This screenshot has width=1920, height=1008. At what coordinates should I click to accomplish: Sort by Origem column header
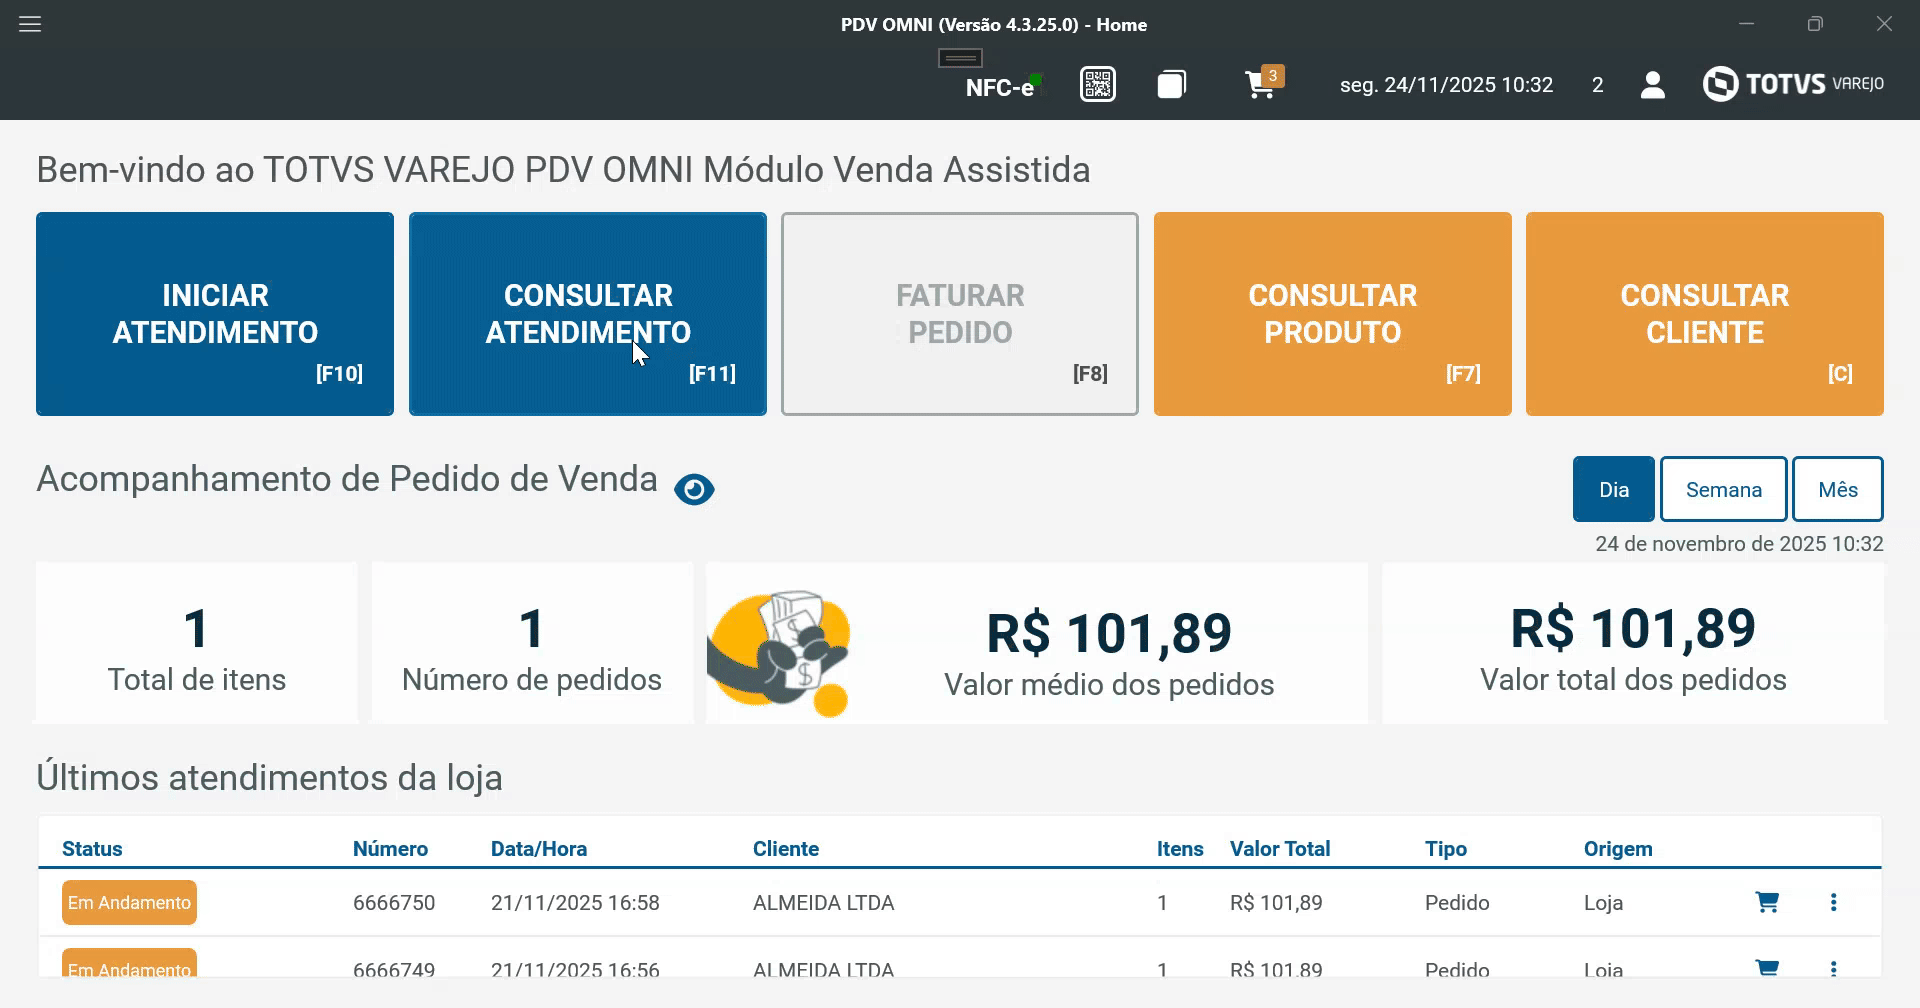[1618, 849]
